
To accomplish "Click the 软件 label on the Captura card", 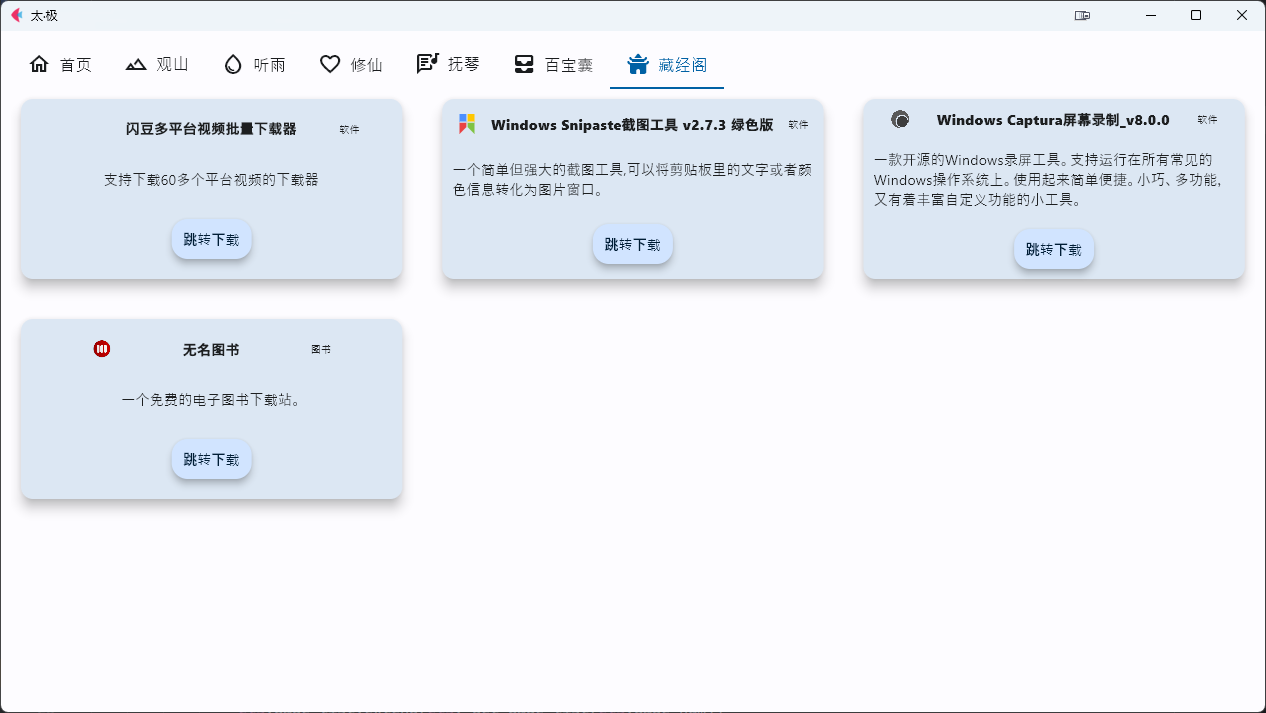I will (x=1206, y=120).
